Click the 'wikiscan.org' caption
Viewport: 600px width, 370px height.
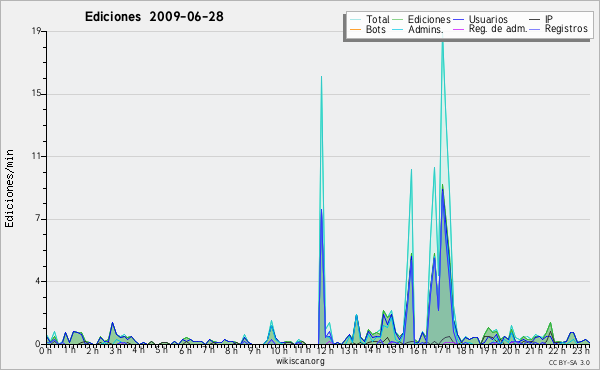click(300, 361)
